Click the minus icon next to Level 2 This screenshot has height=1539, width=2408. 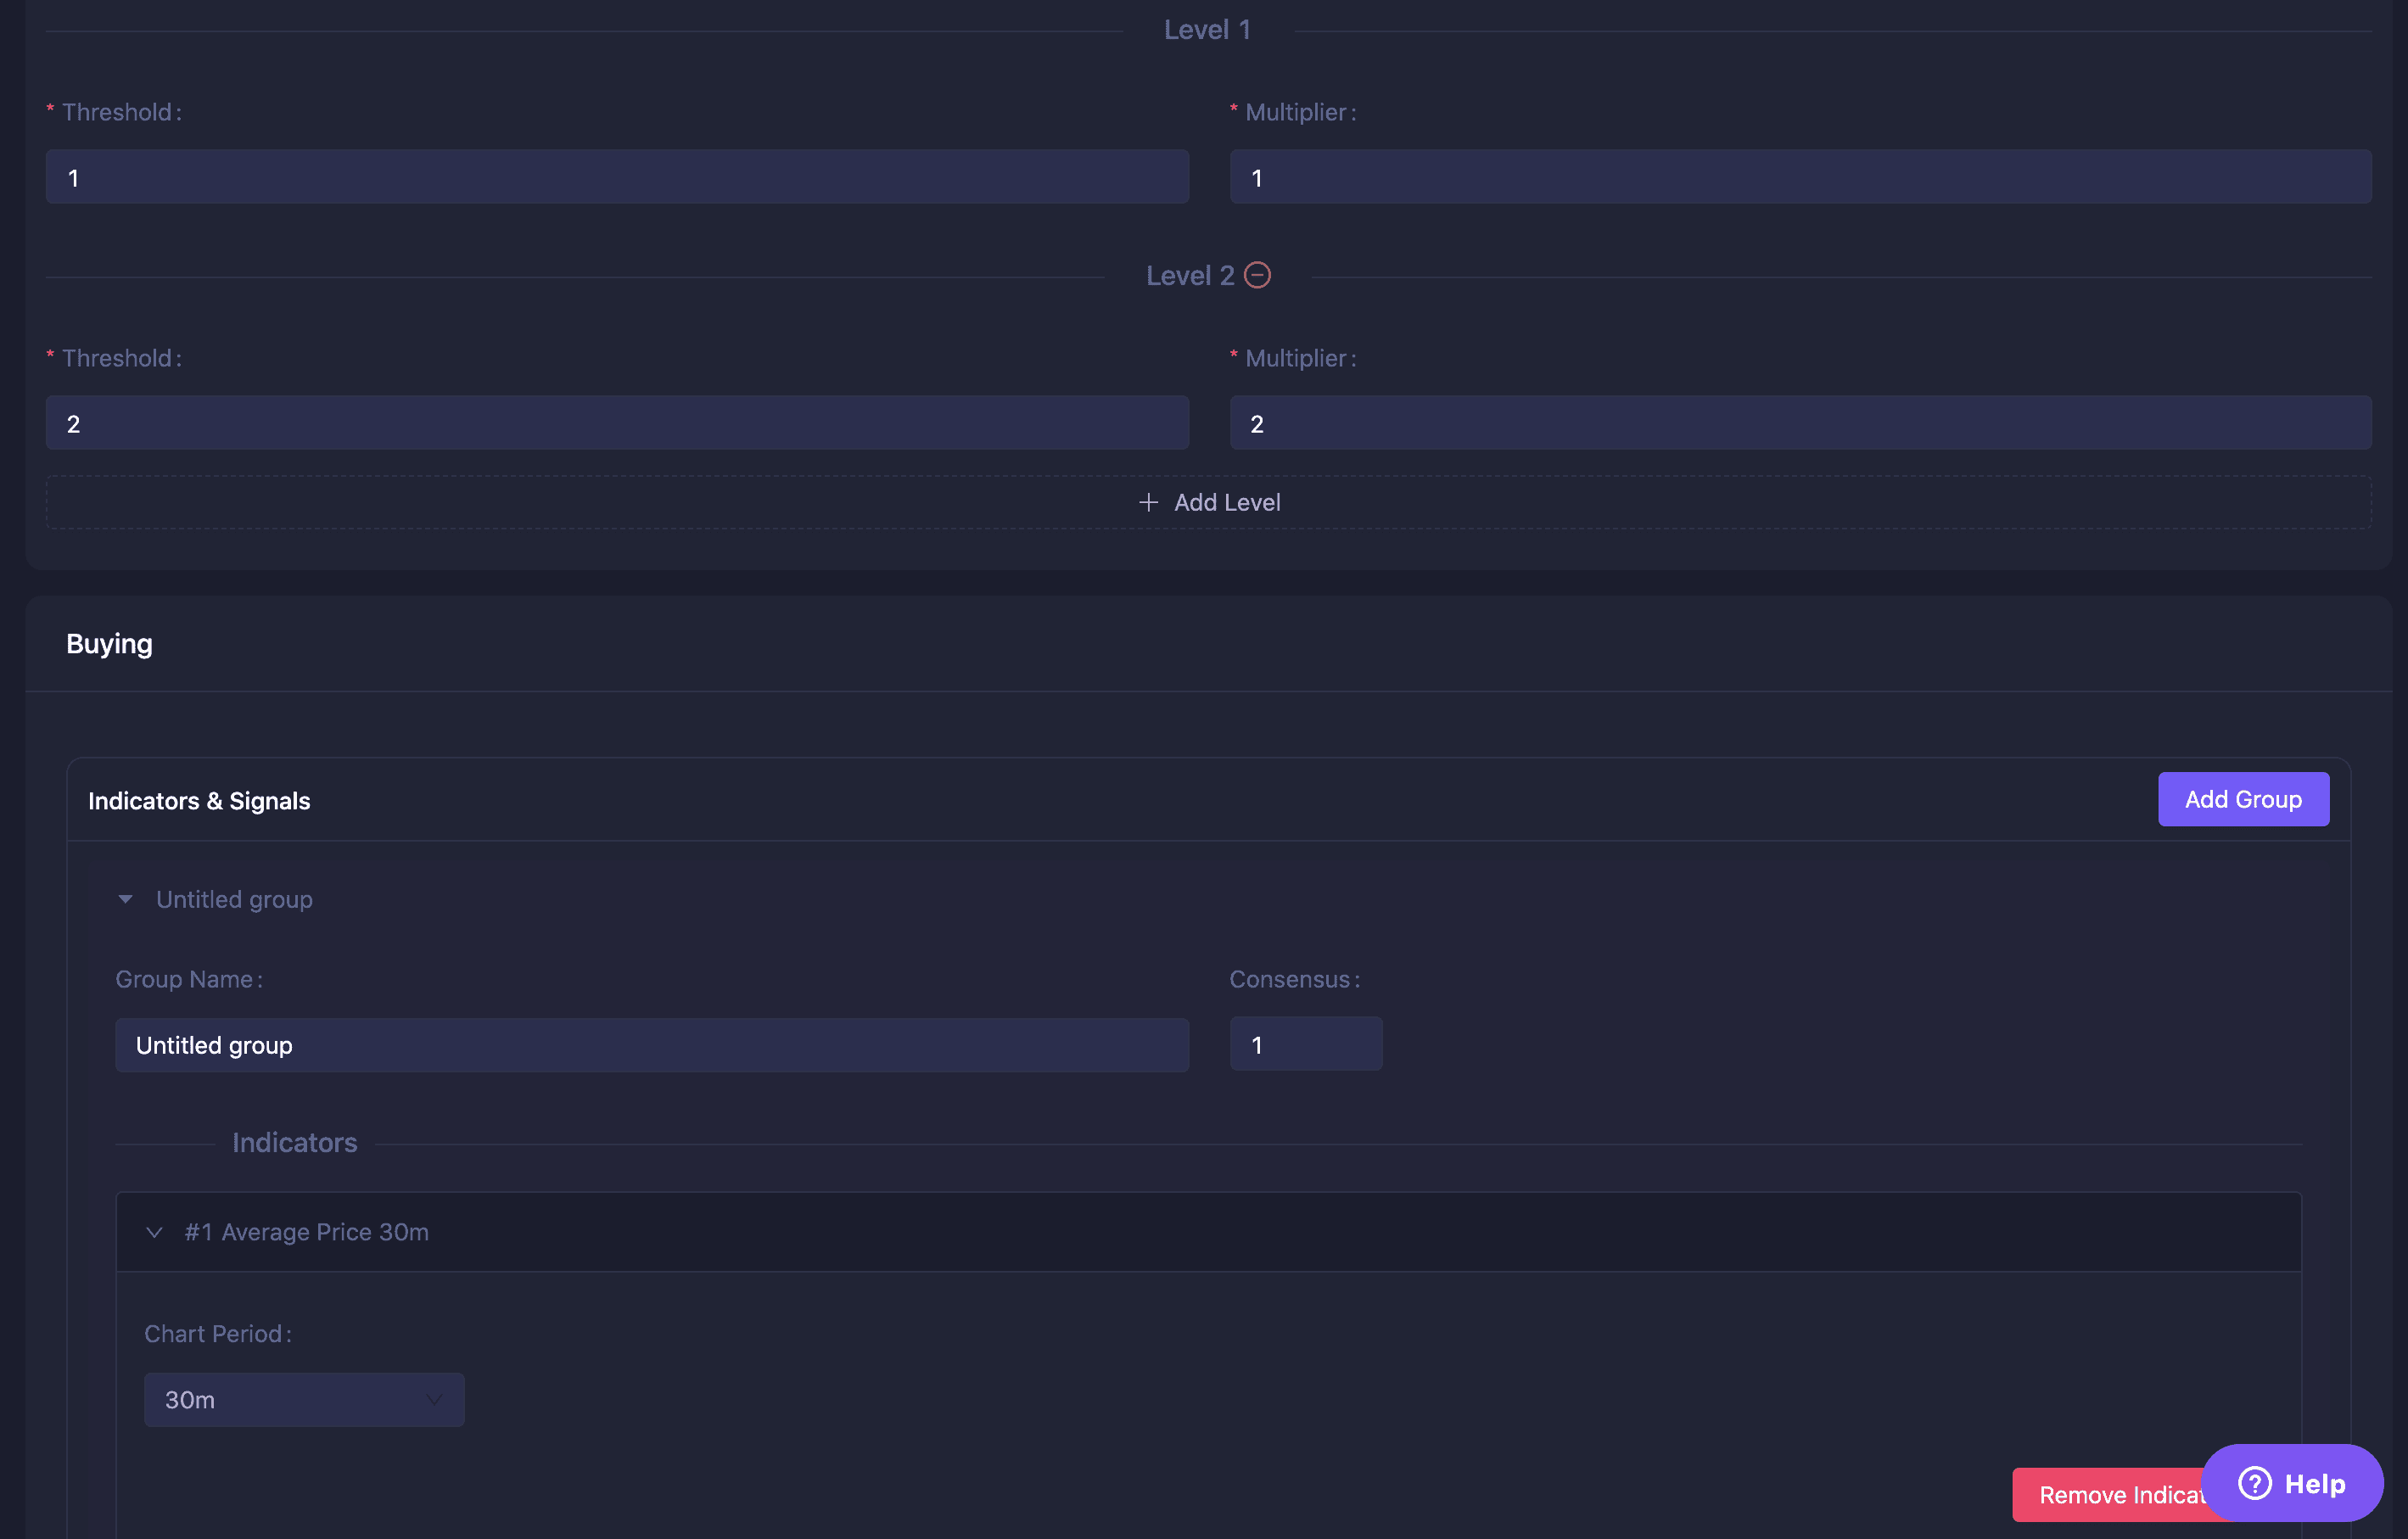[x=1260, y=274]
